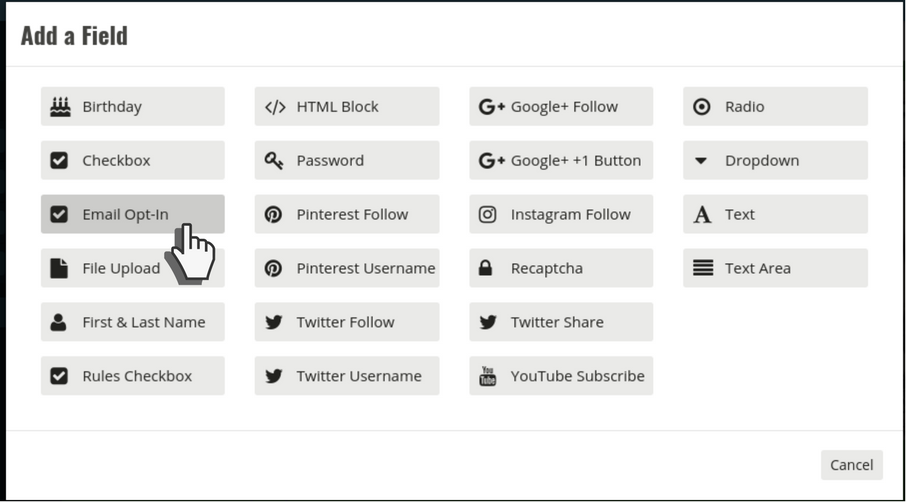Add the Email Opt-In field
This screenshot has height=502, width=906.
coord(125,214)
